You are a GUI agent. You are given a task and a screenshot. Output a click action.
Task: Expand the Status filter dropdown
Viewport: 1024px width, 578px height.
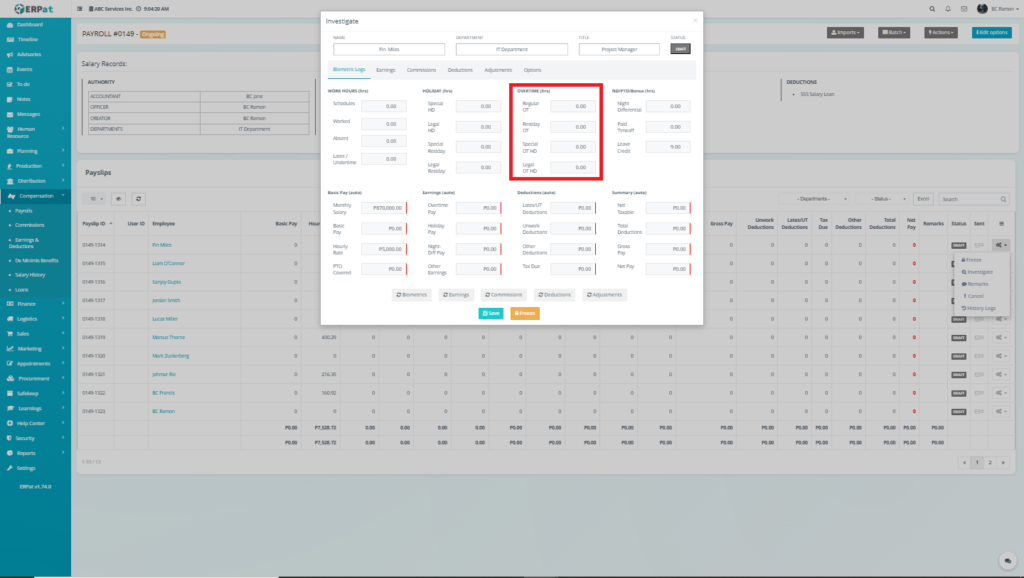pyautogui.click(x=882, y=199)
